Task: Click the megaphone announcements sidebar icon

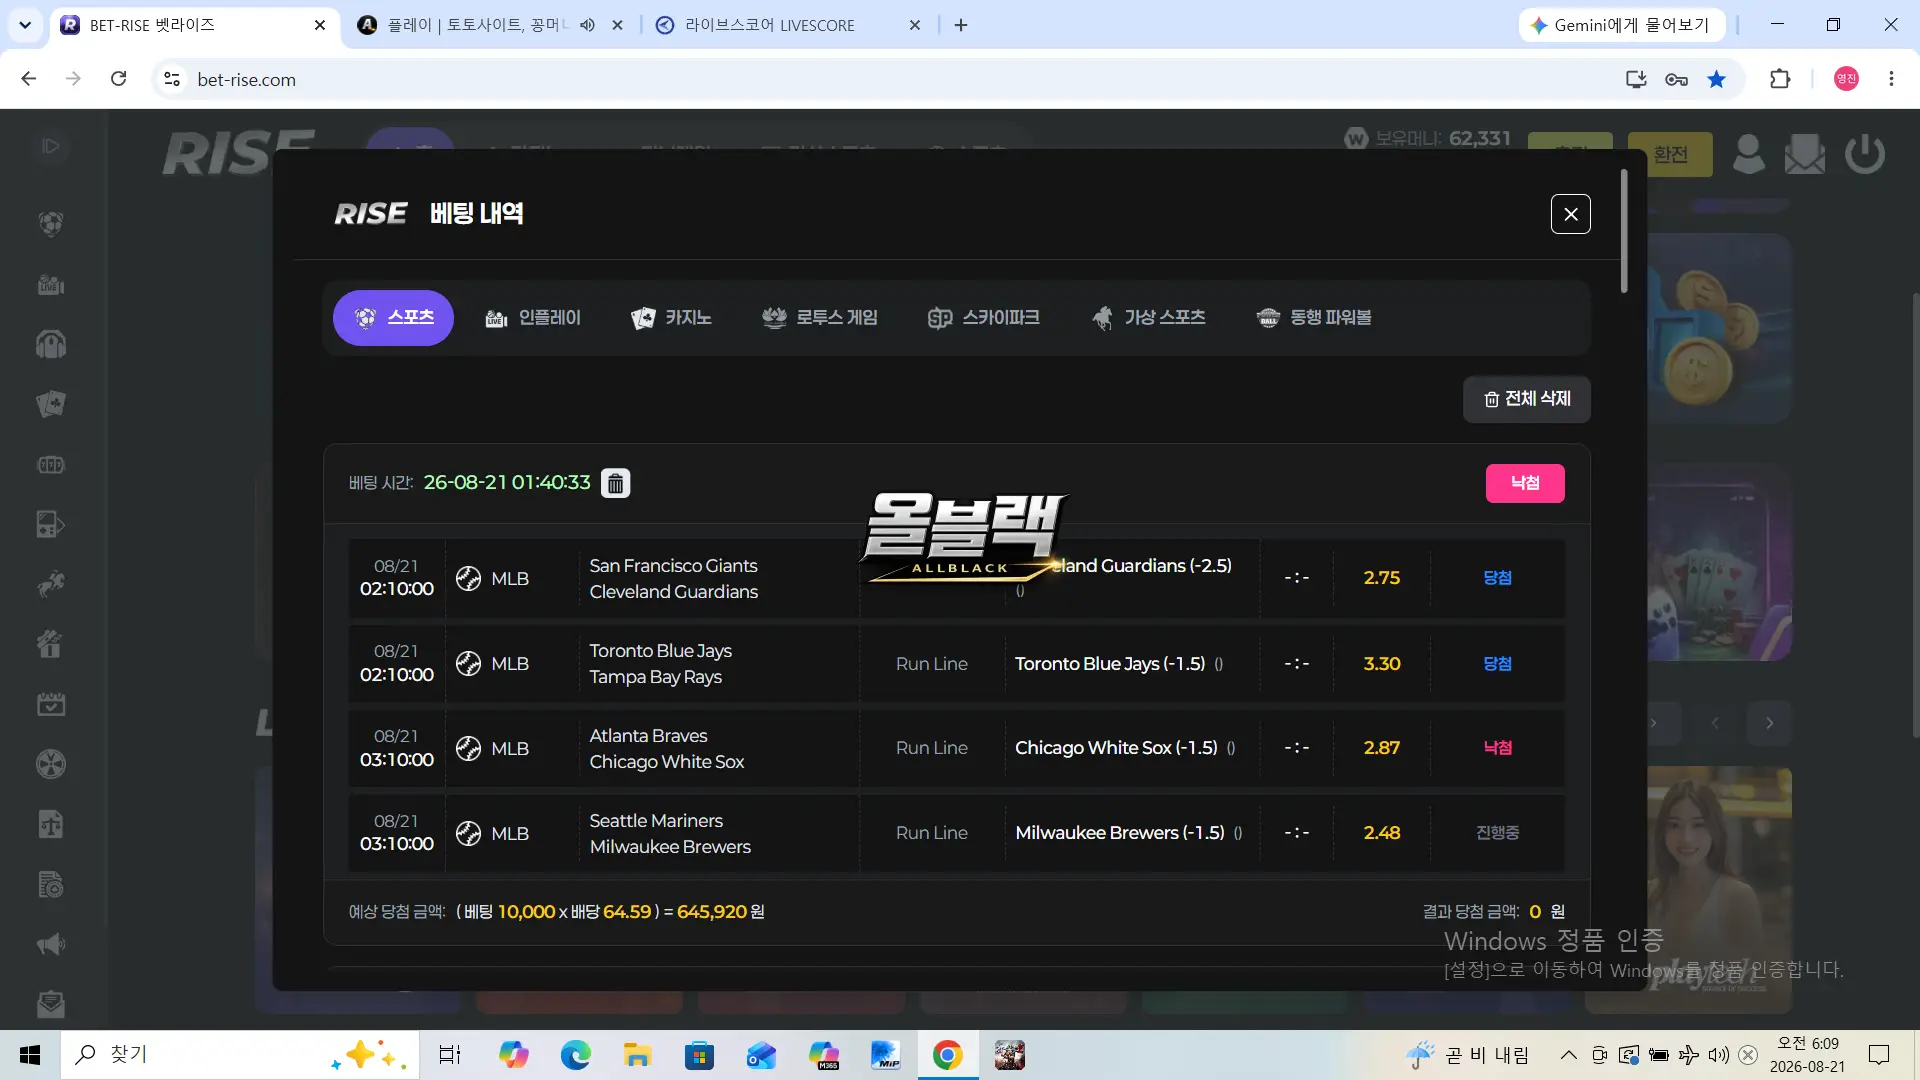Action: (x=51, y=944)
